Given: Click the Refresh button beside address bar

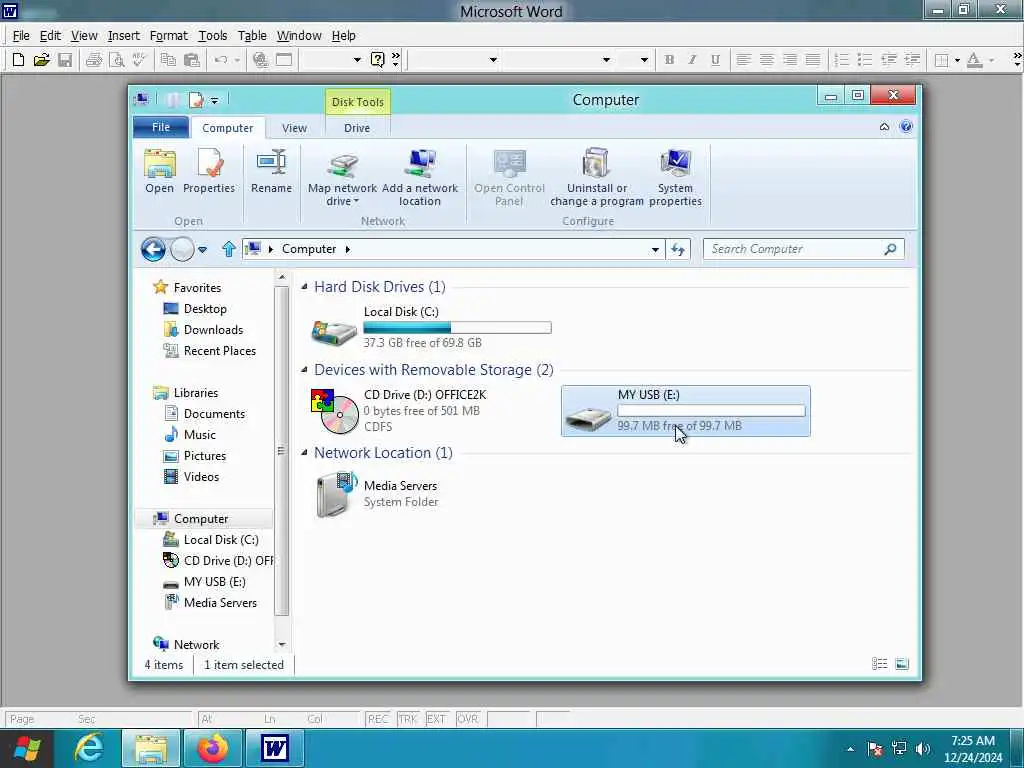Looking at the screenshot, I should (x=678, y=249).
